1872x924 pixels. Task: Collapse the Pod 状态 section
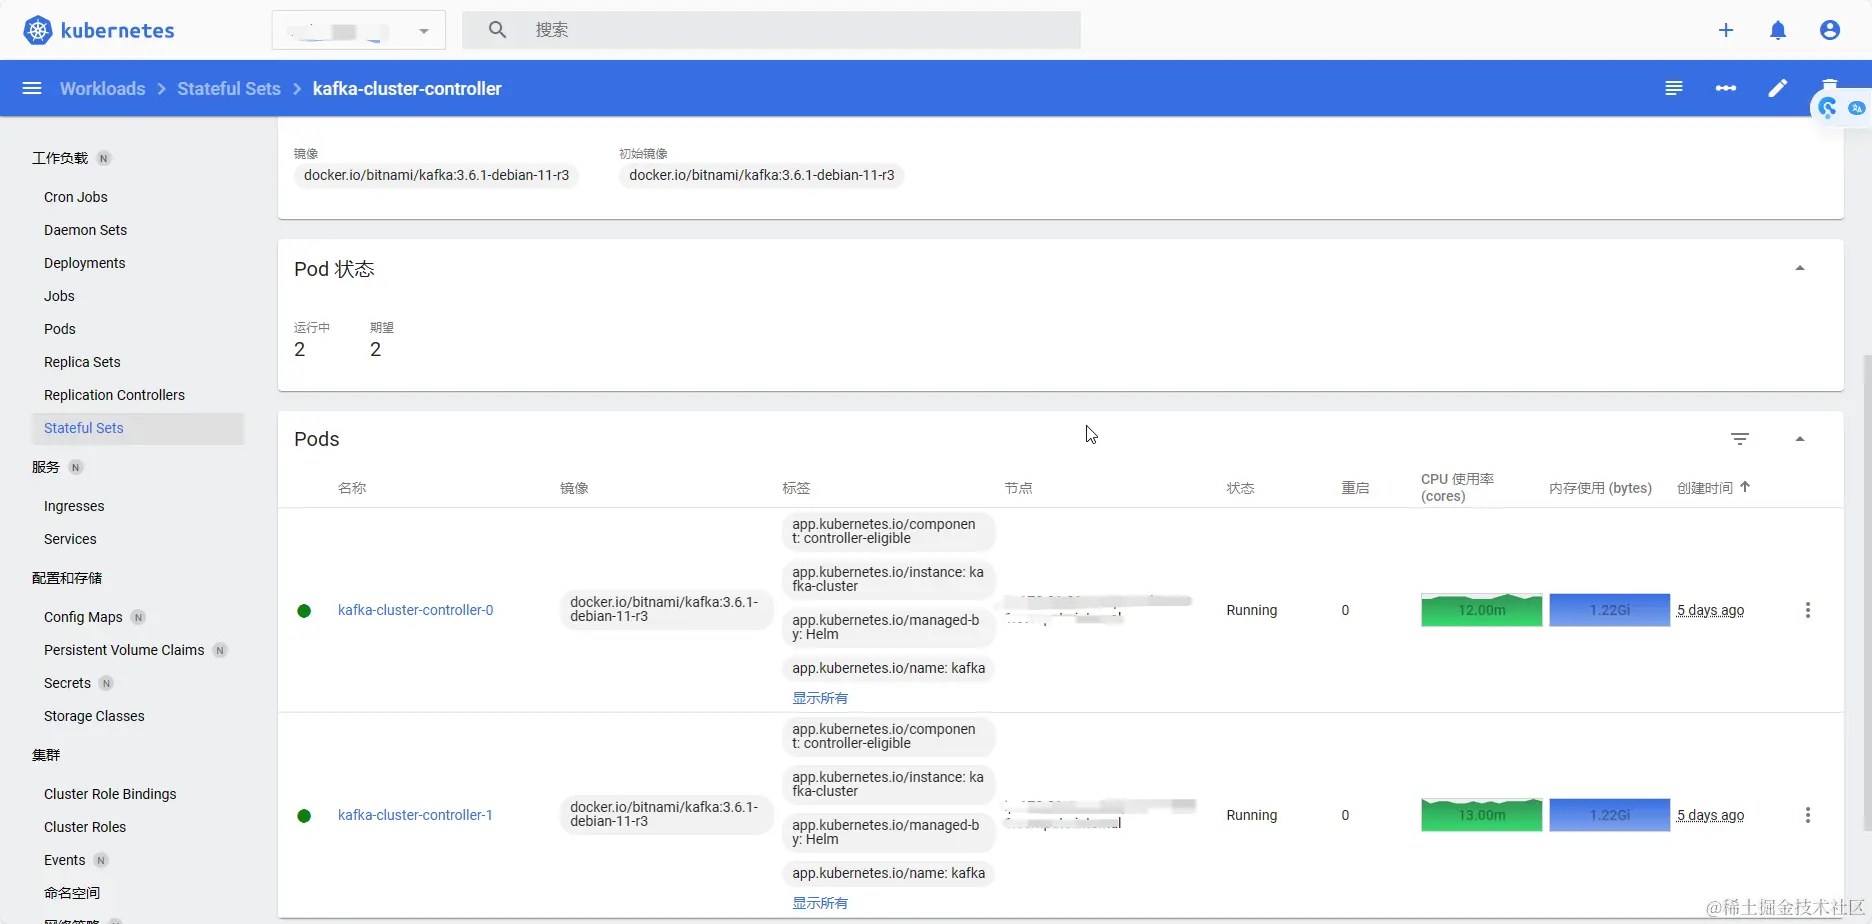(1799, 267)
